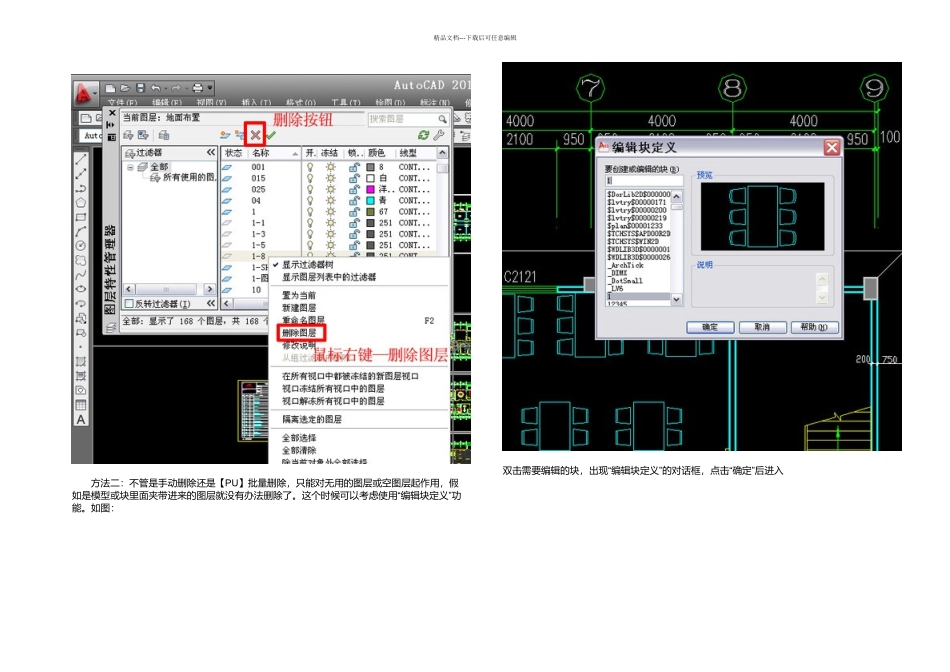Screen dimensions: 950x672
Task: Select the line draw tool
Action: [81, 159]
